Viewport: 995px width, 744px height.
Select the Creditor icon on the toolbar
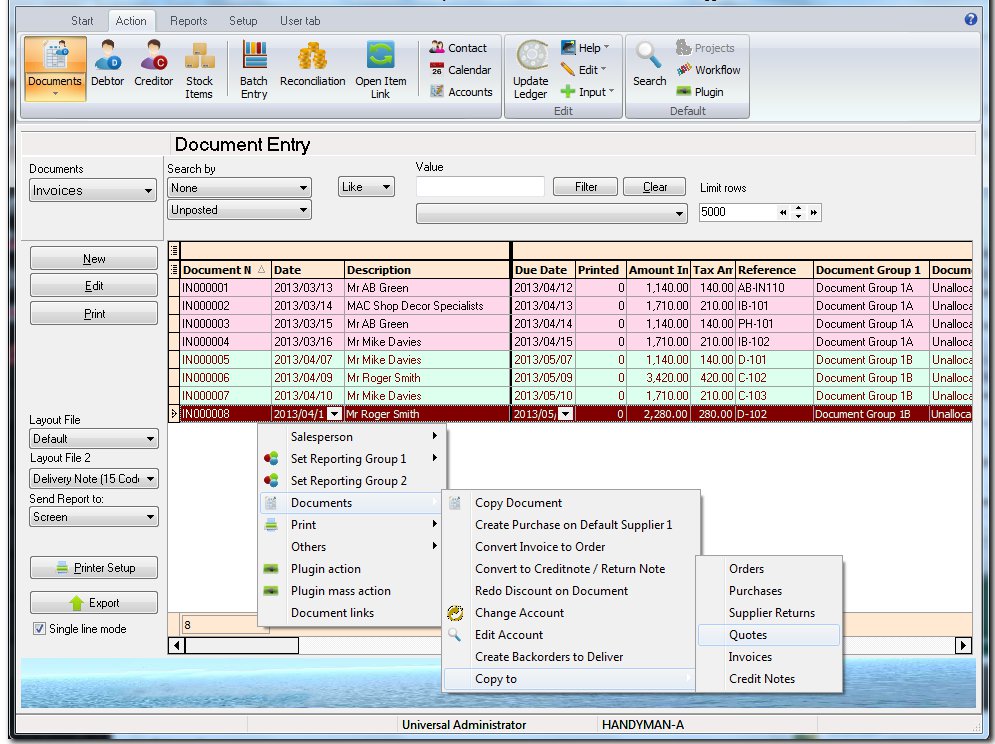pyautogui.click(x=153, y=66)
